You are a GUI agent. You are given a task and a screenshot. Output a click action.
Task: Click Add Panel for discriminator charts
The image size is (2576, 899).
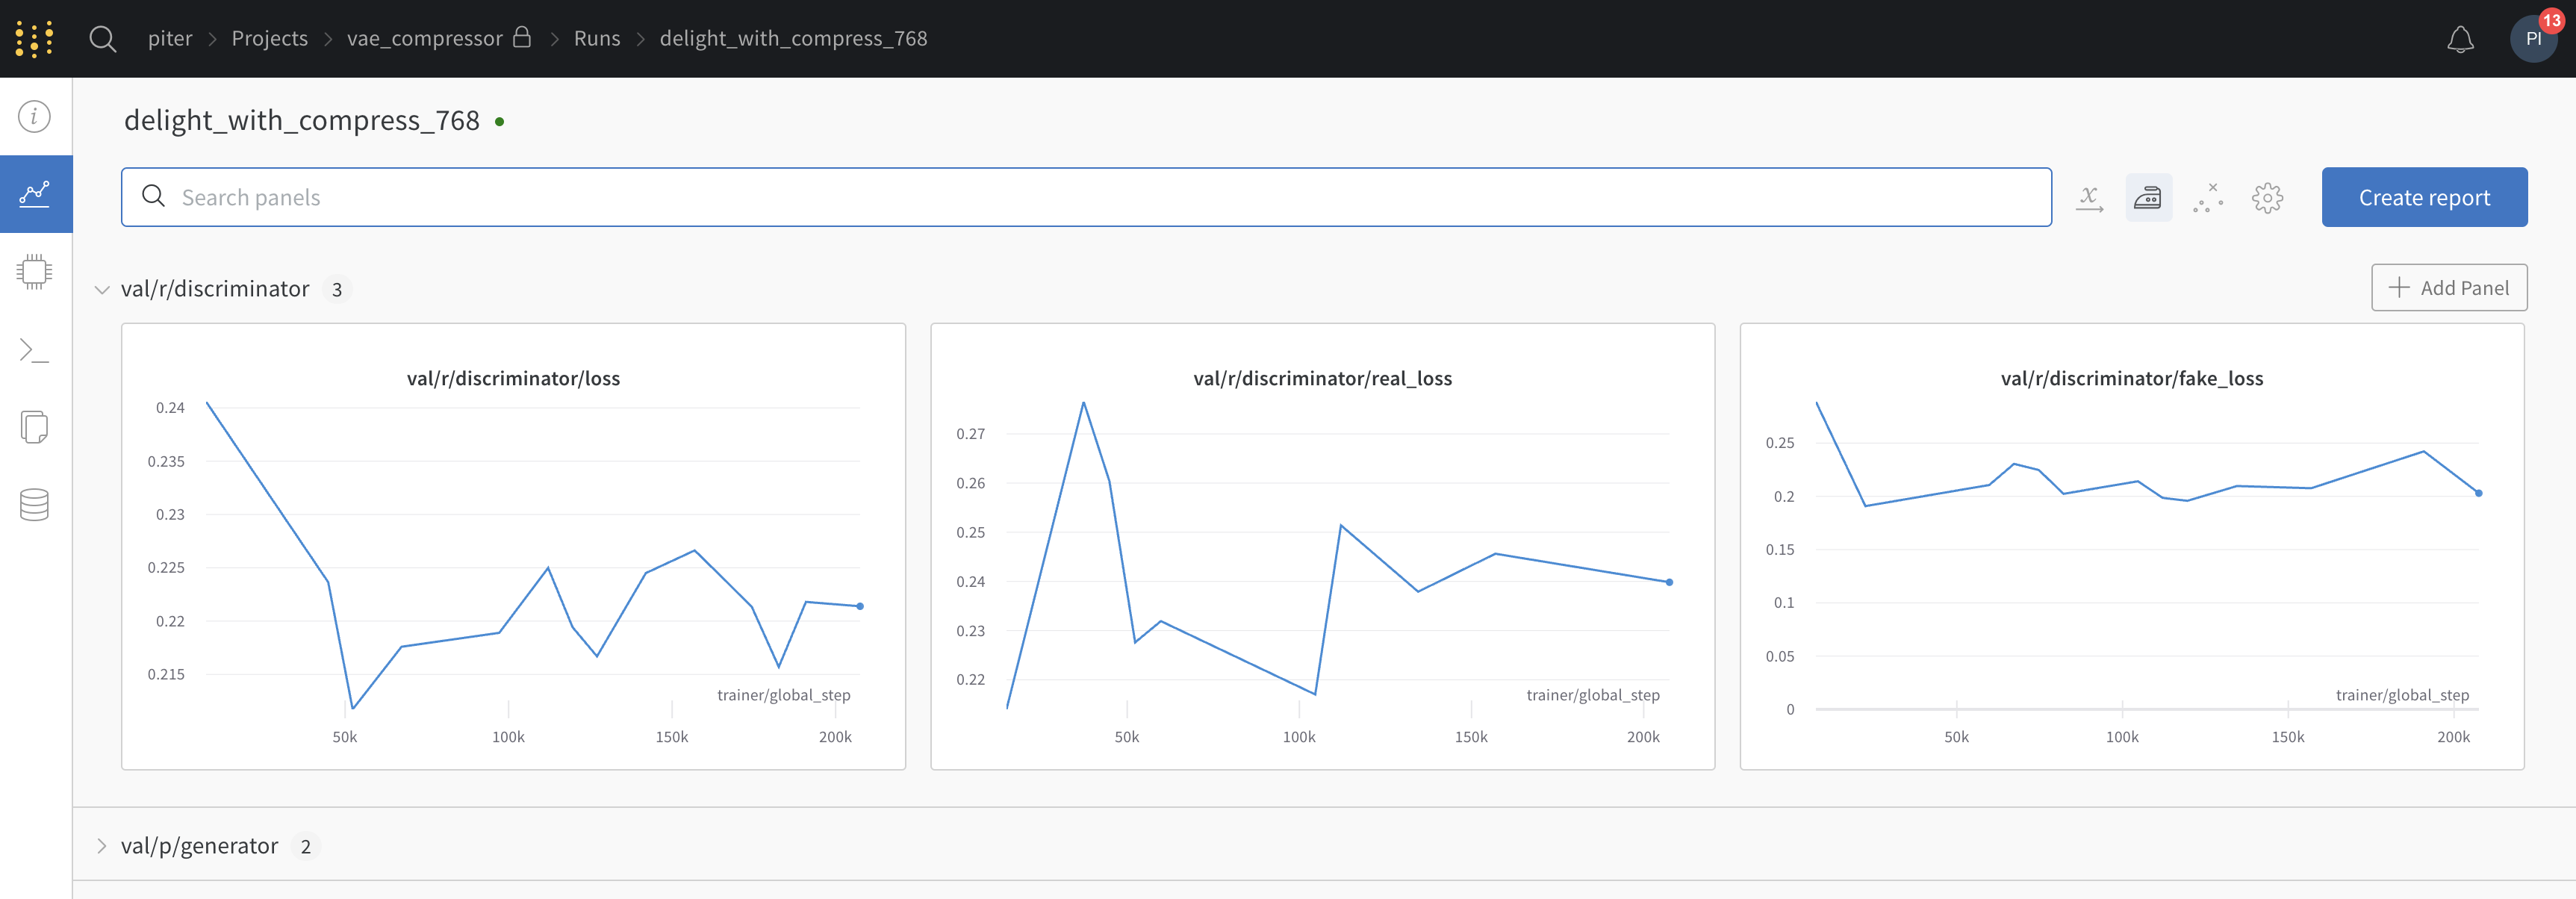[x=2448, y=287]
